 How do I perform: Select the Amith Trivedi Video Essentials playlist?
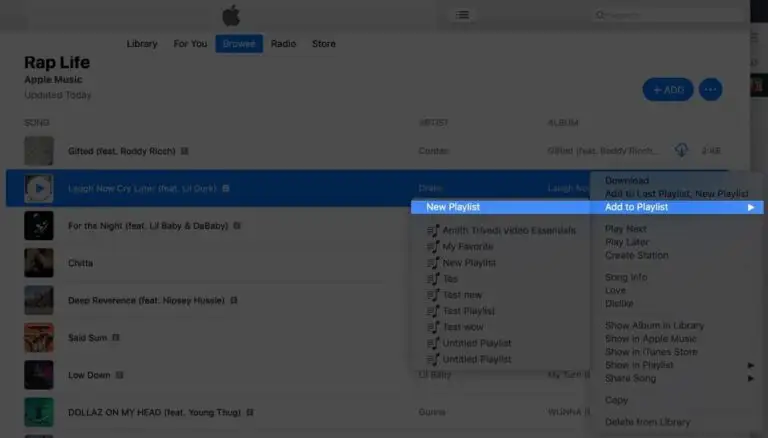click(509, 230)
